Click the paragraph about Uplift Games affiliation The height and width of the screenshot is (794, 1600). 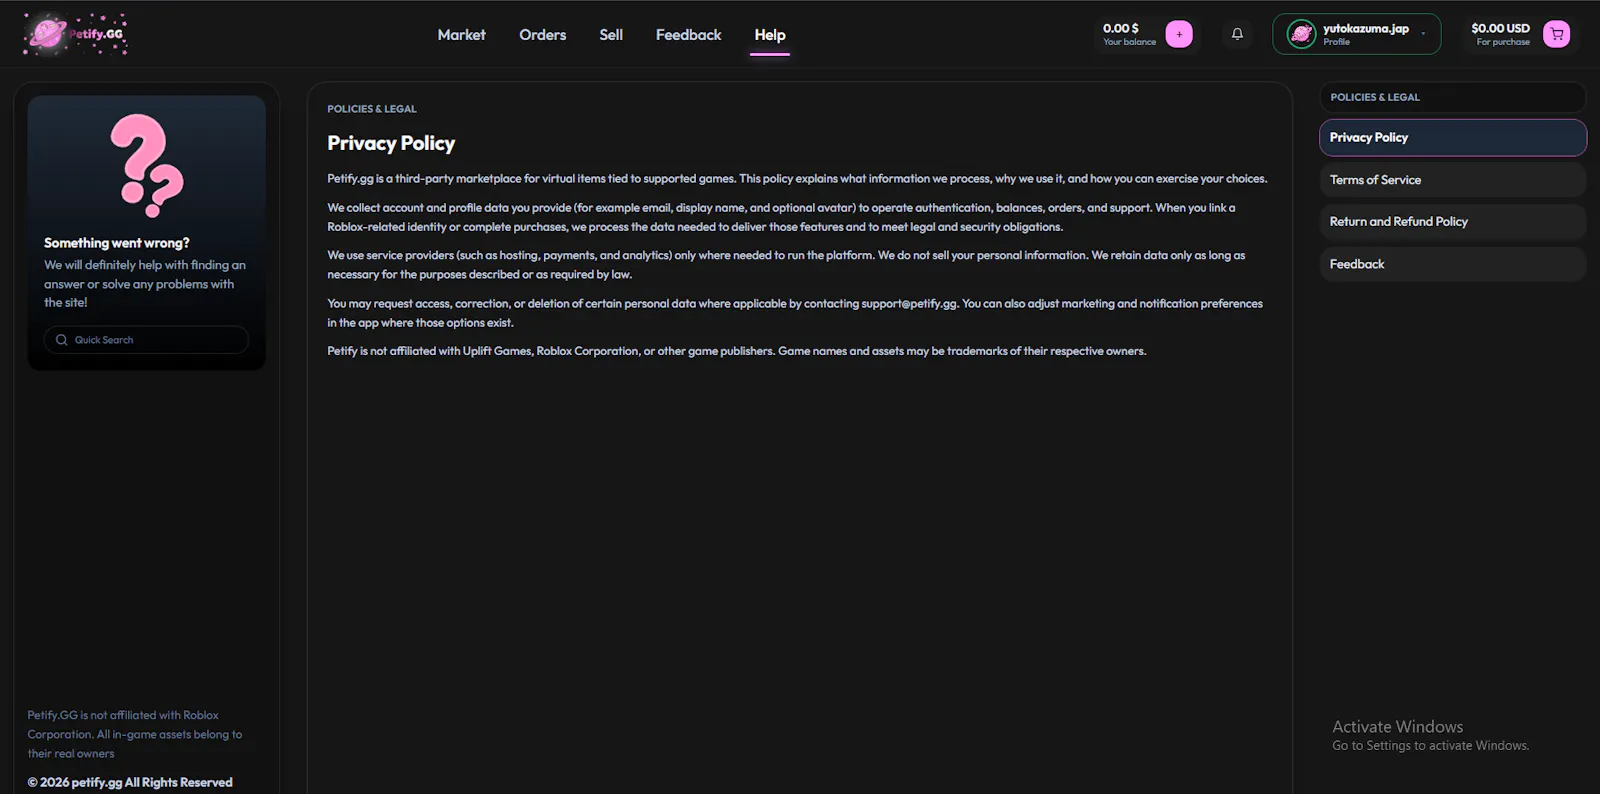click(737, 351)
